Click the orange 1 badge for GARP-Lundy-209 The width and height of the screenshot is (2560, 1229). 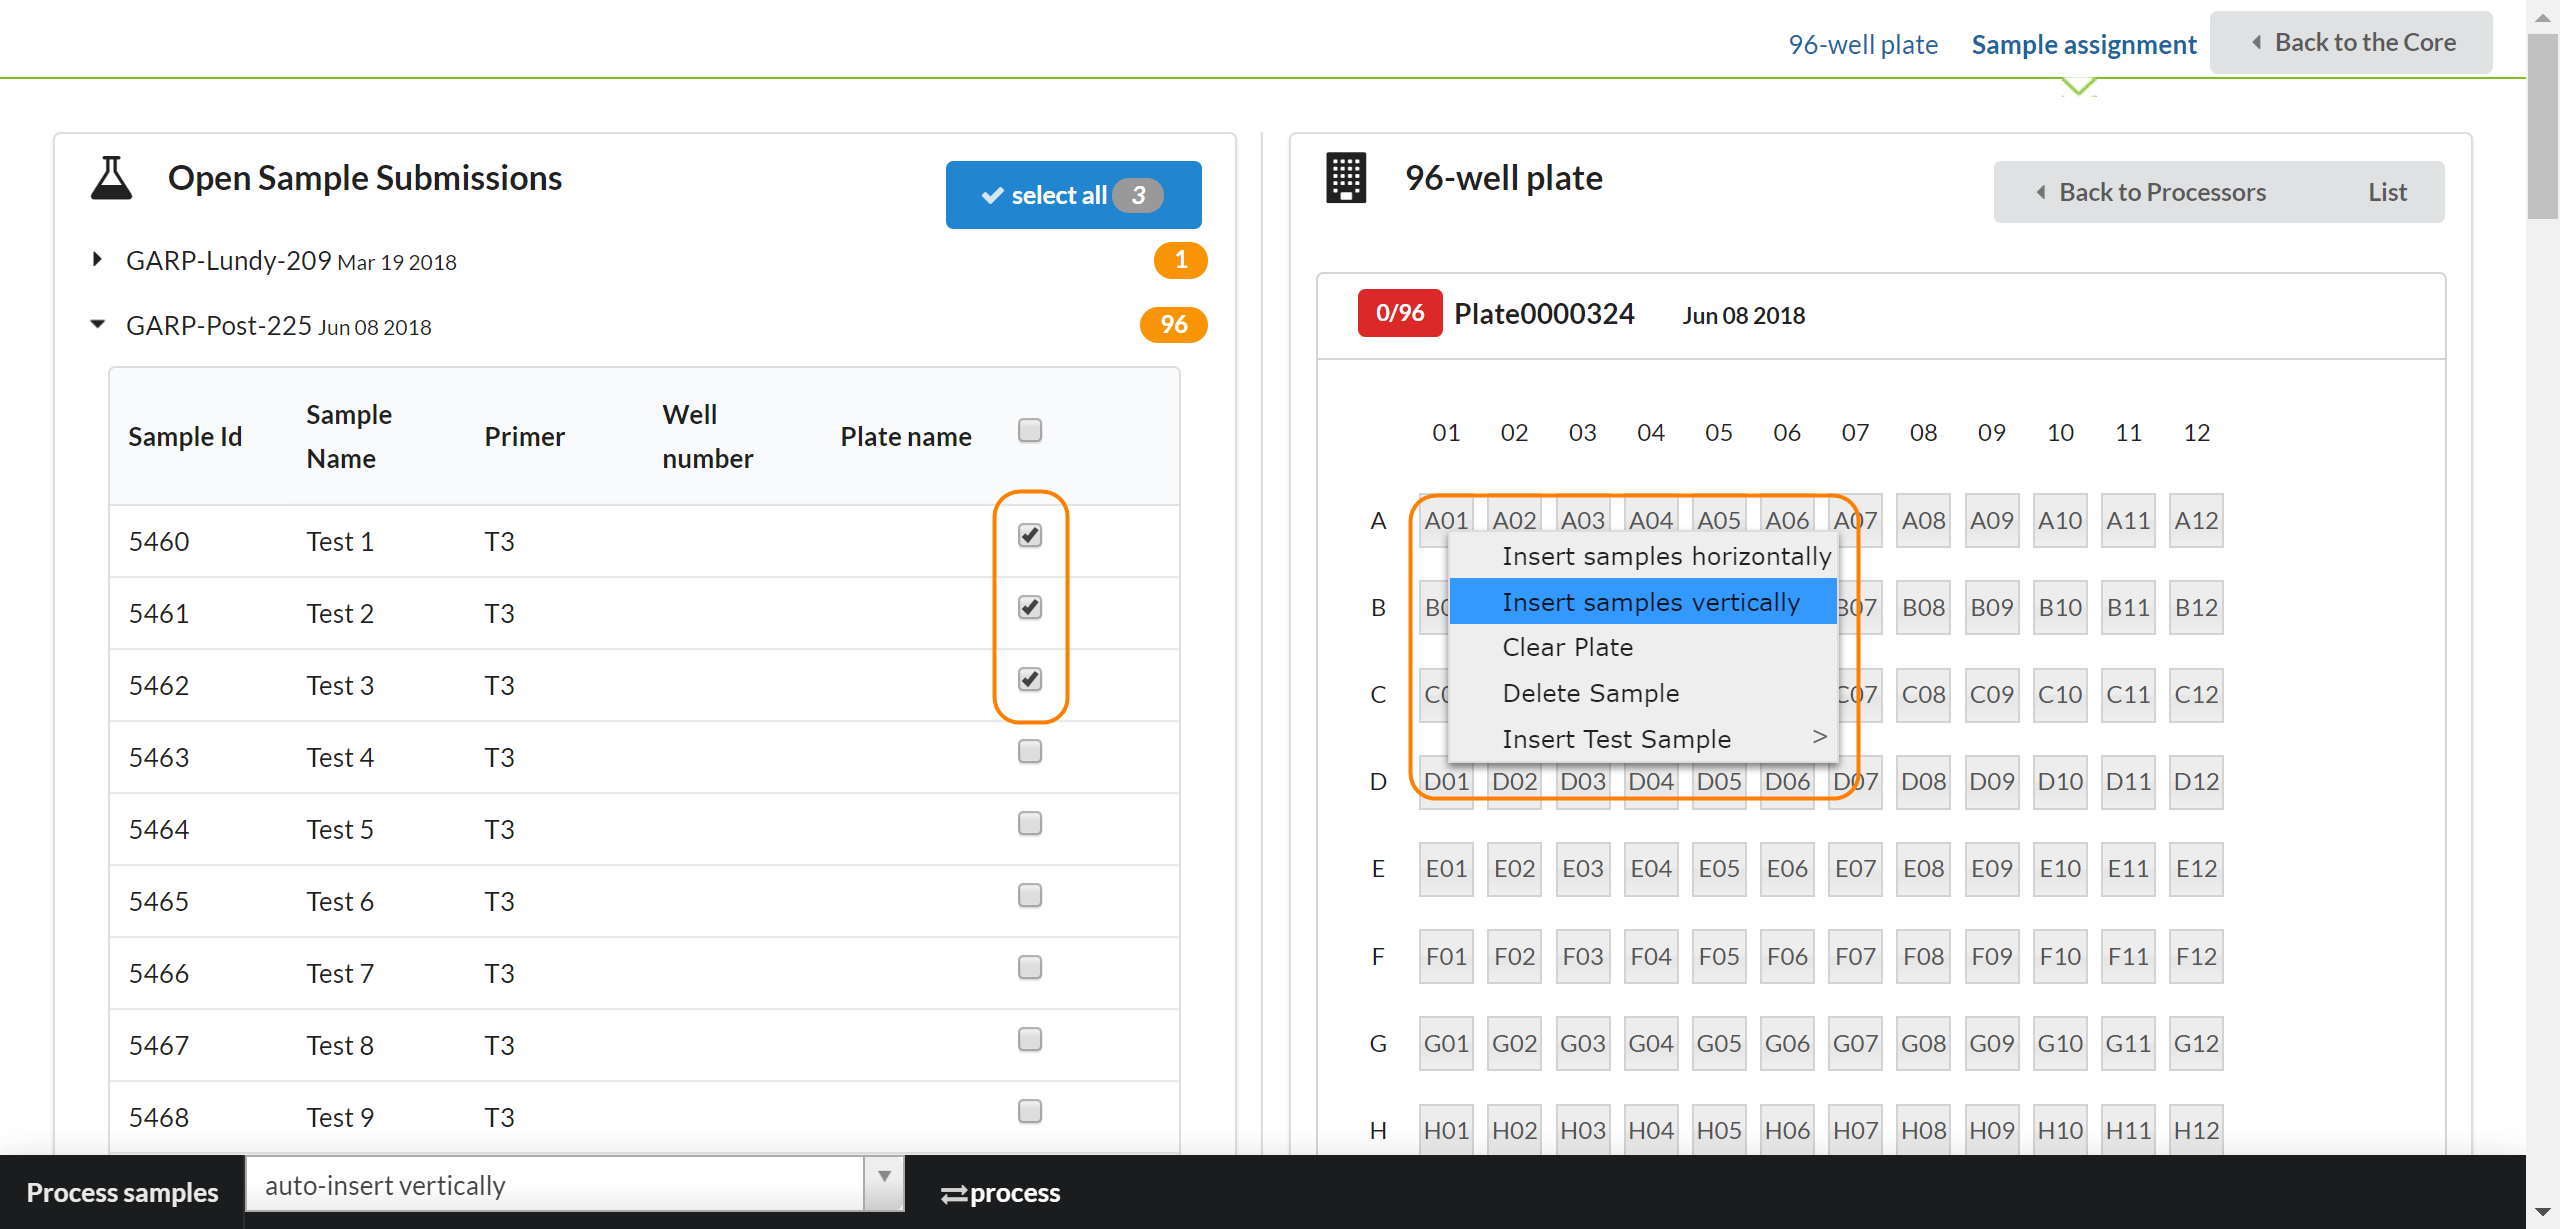1180,261
